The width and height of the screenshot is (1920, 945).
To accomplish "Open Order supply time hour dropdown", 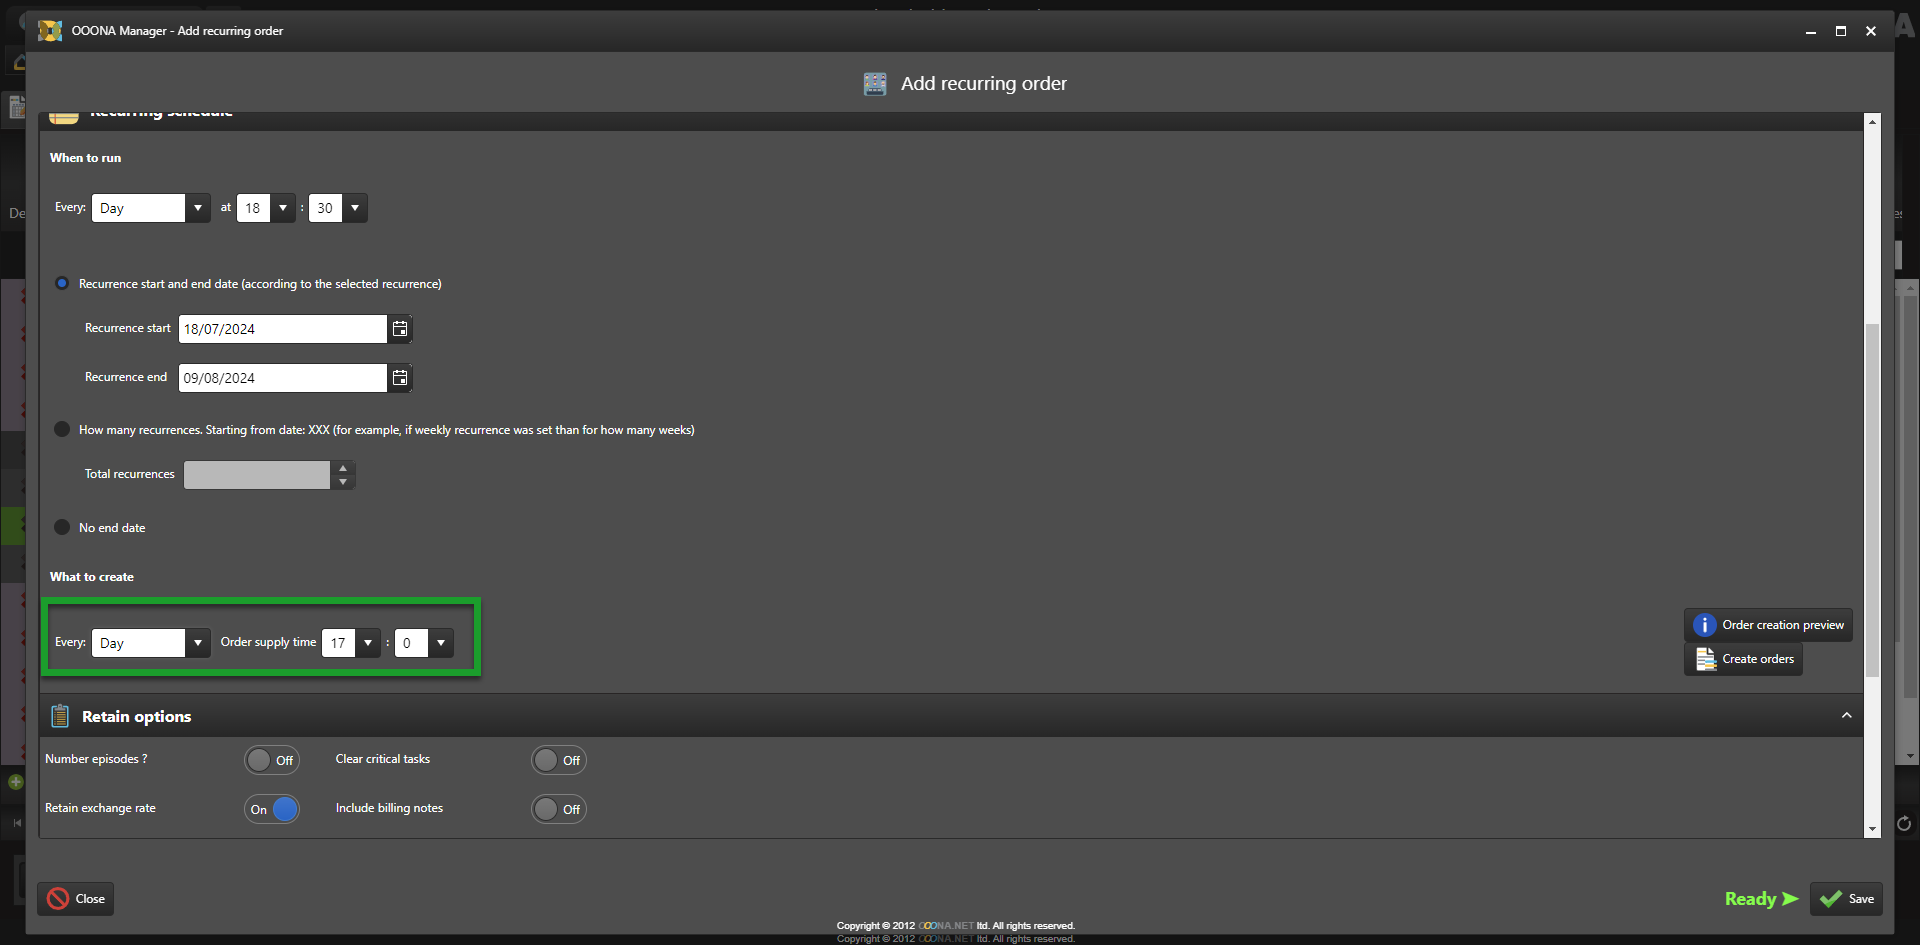I will pos(368,643).
